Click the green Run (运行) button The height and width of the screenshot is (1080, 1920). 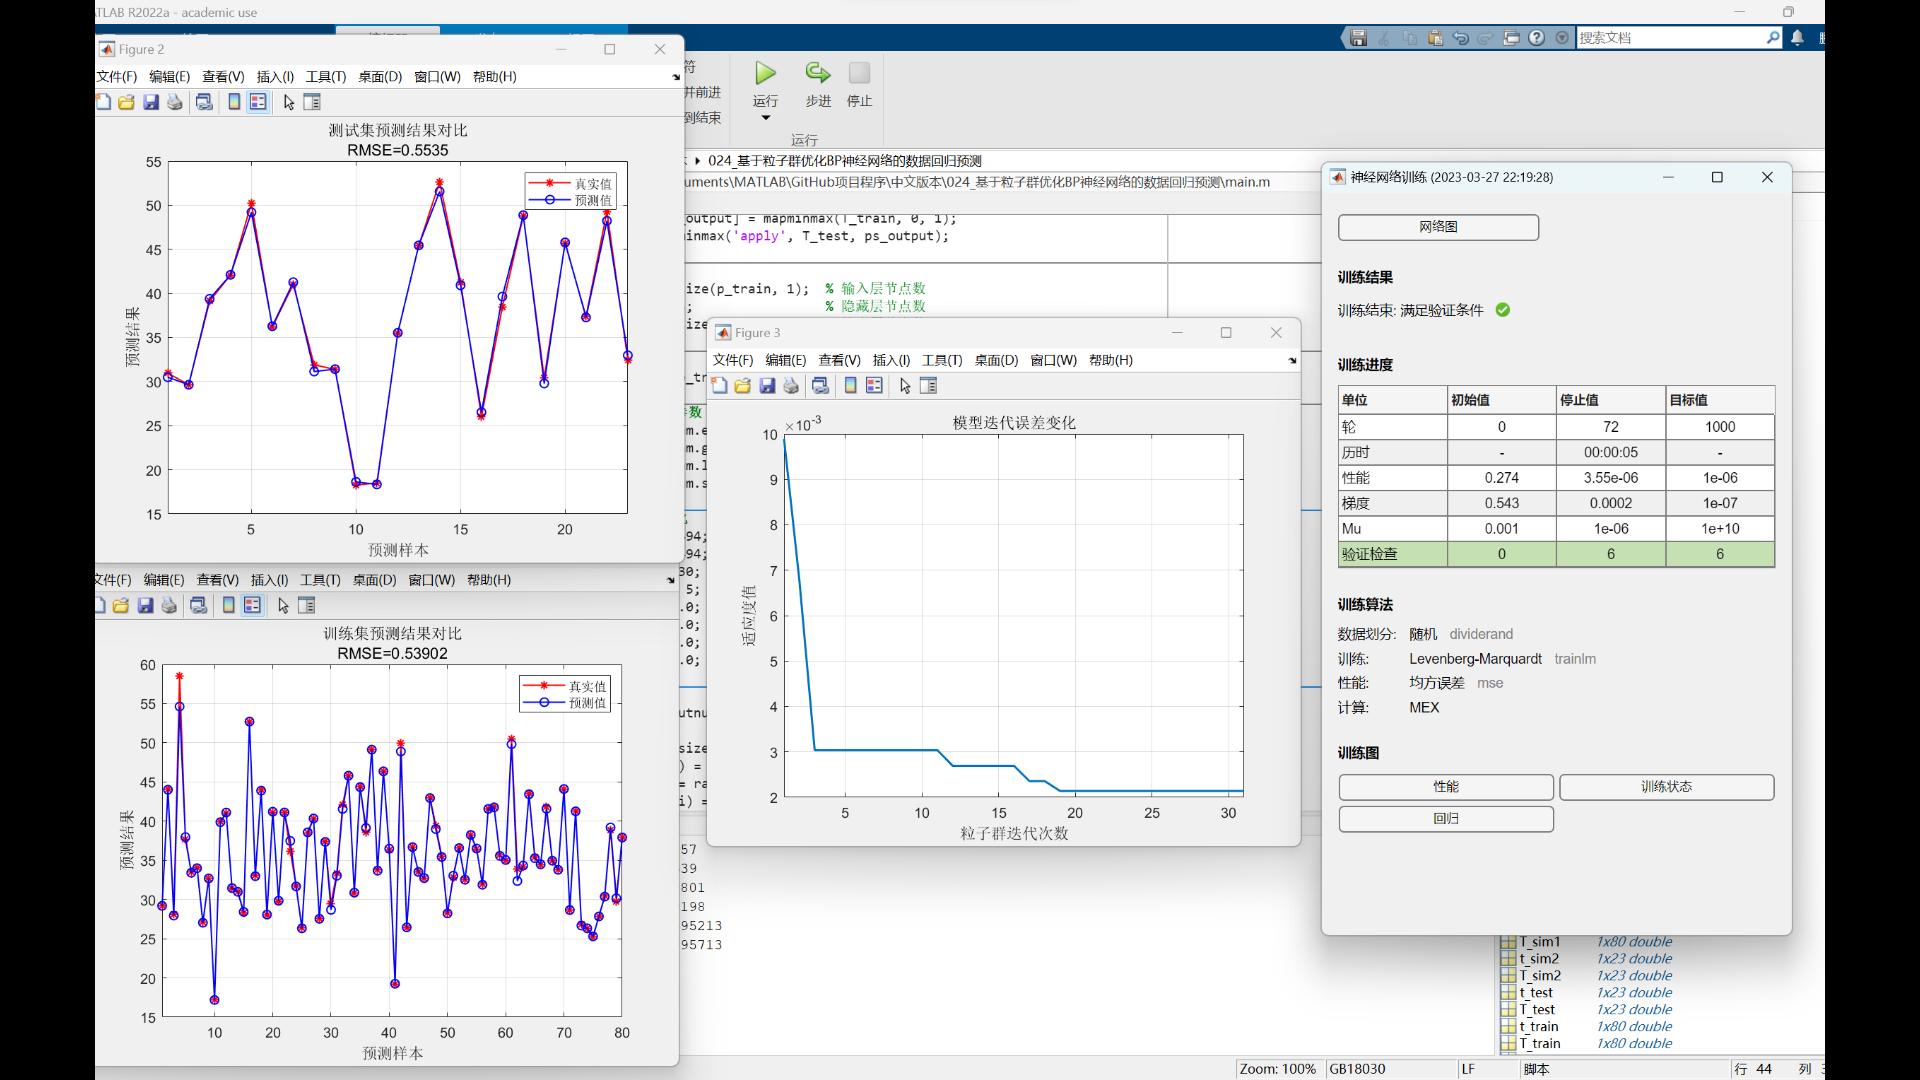coord(765,74)
